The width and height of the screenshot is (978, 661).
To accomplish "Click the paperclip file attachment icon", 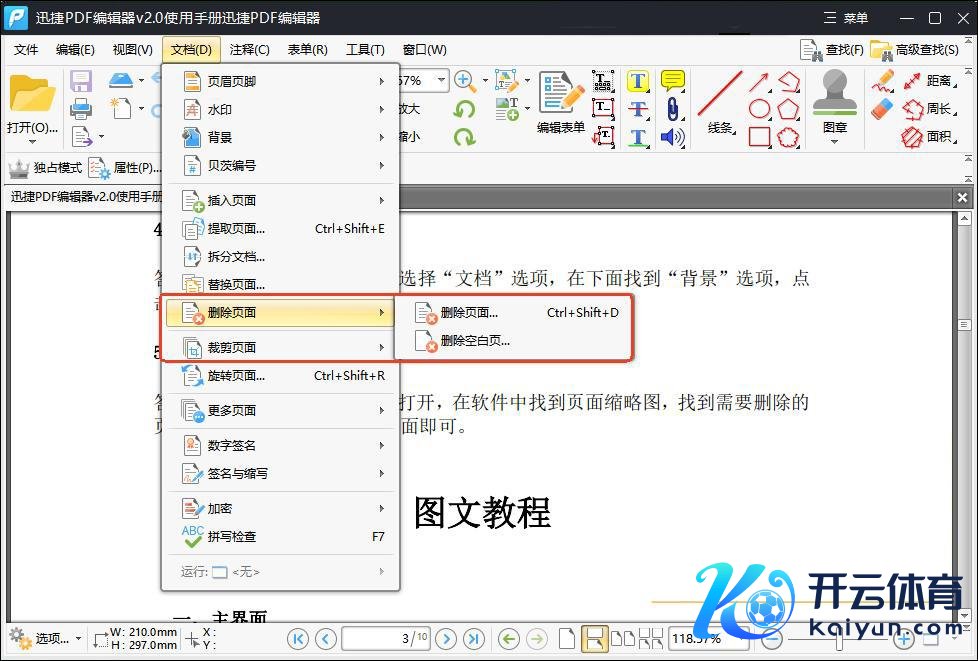I will click(673, 109).
